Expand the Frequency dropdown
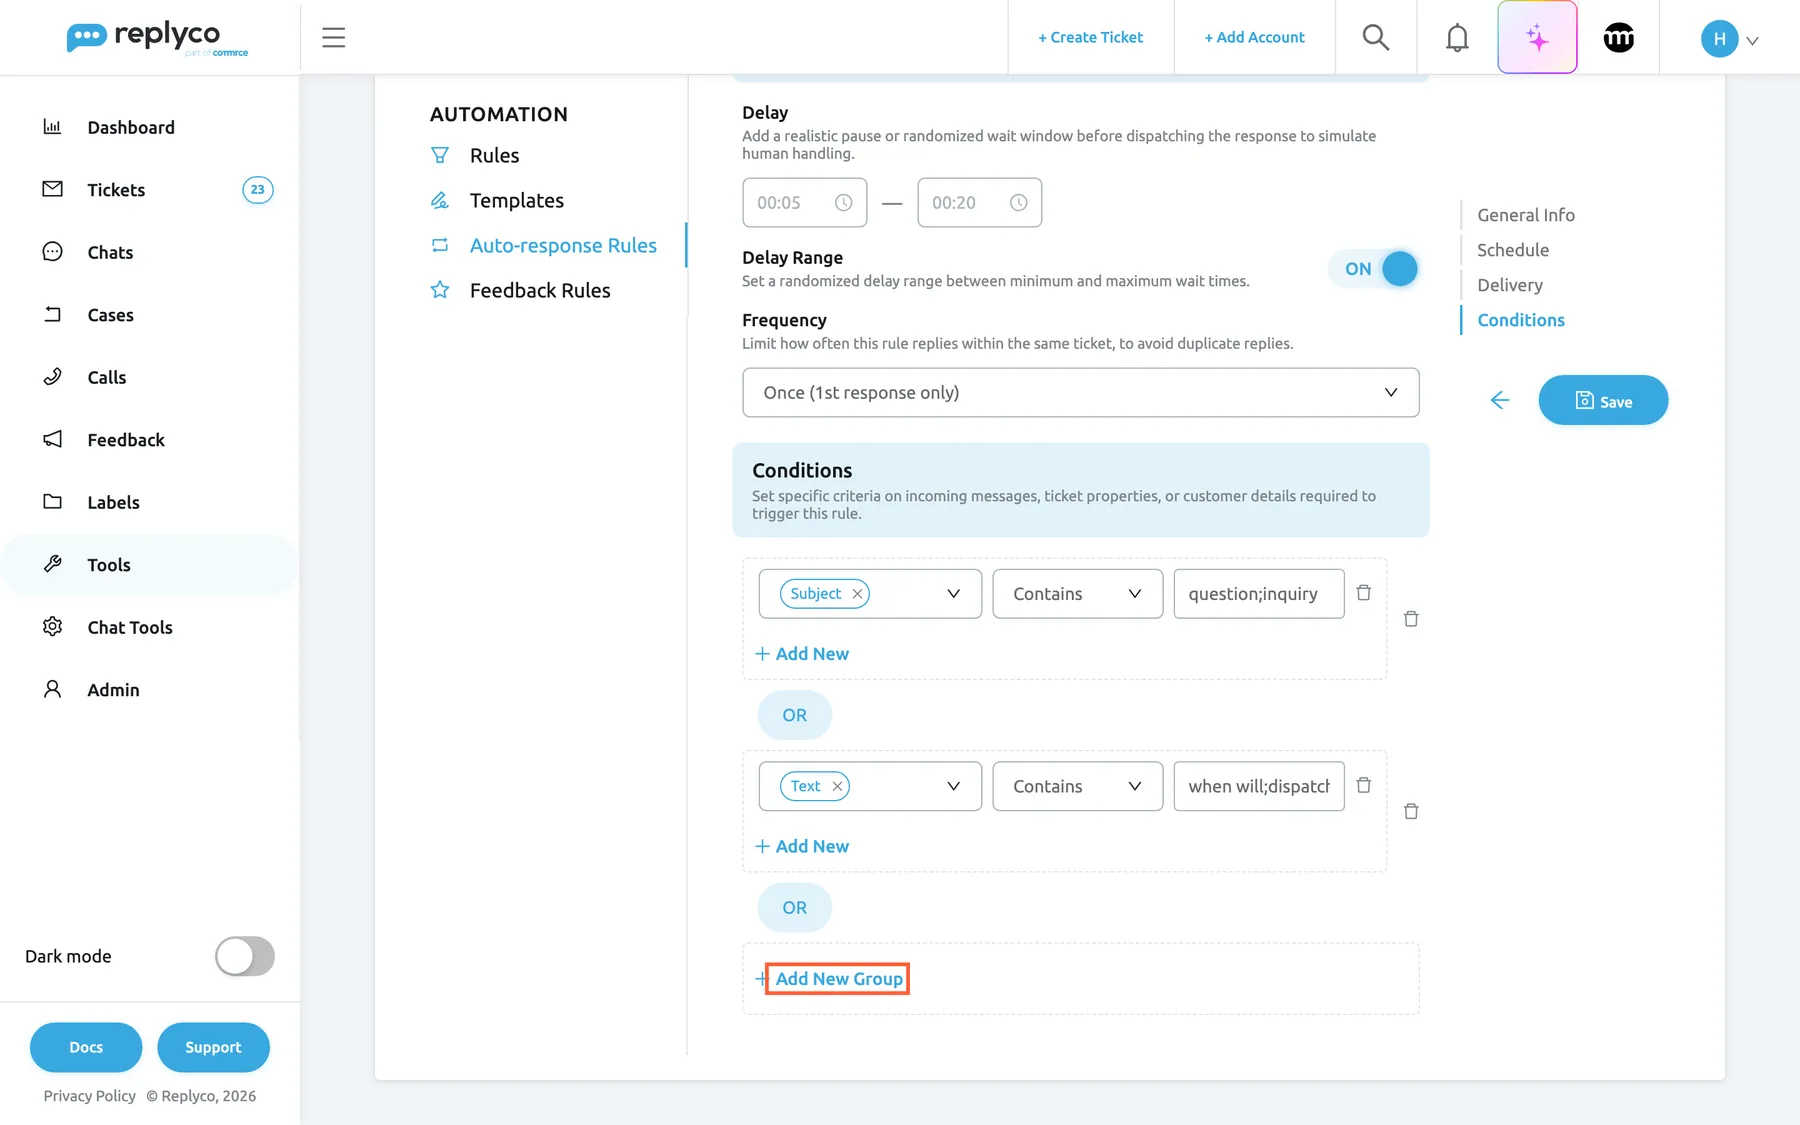Screen dimensions: 1800x1125 pos(1080,392)
